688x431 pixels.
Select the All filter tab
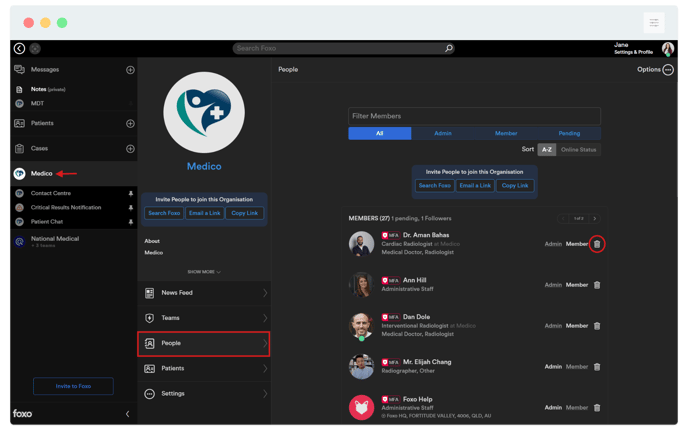pyautogui.click(x=380, y=133)
